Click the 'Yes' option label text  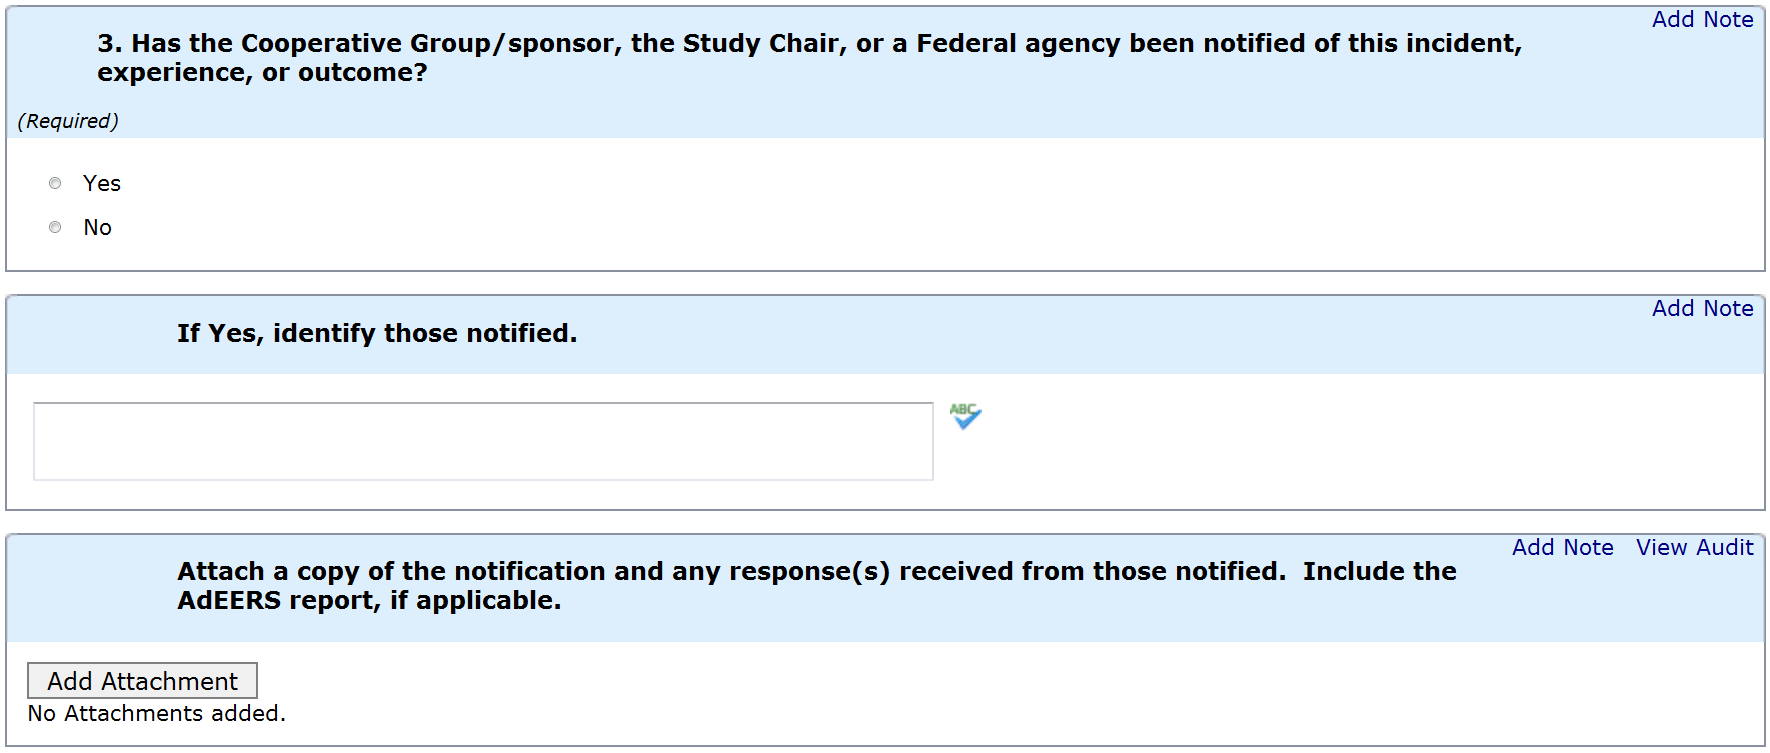point(102,184)
